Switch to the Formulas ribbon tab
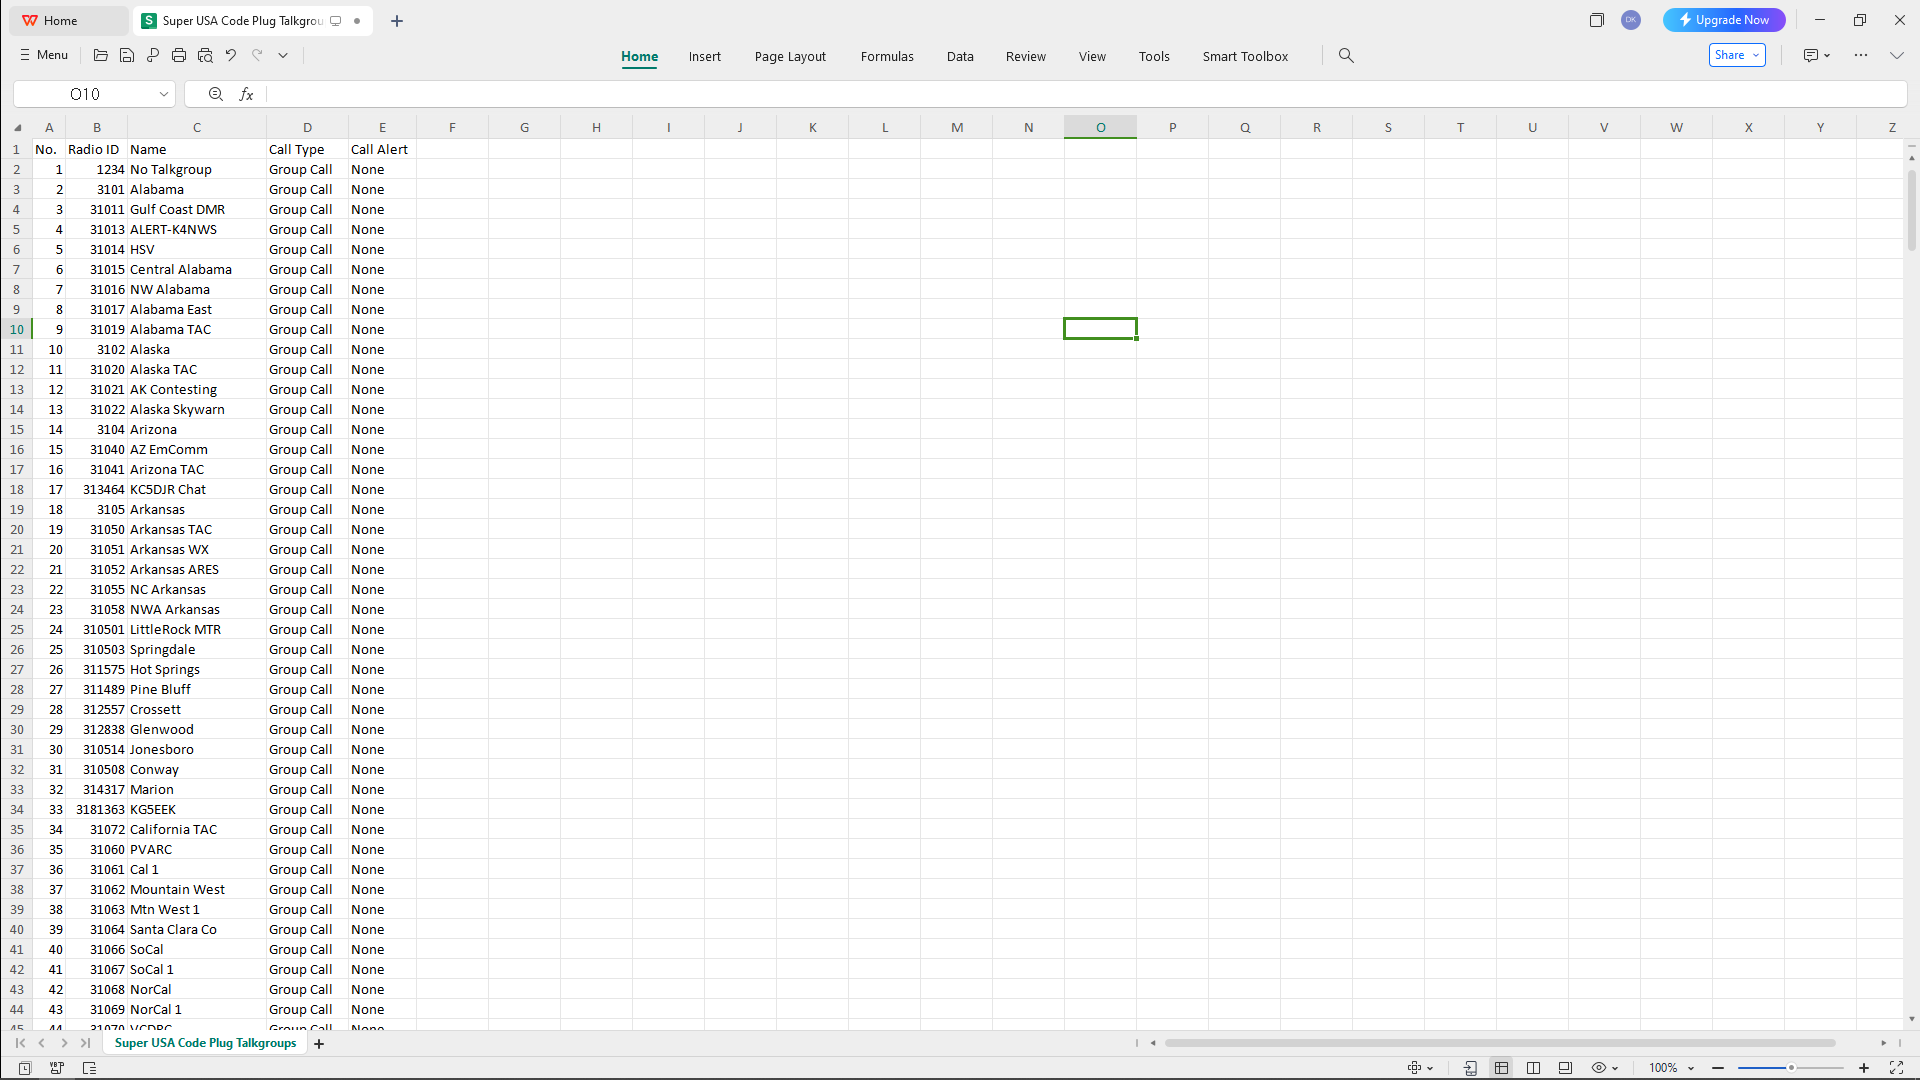This screenshot has height=1080, width=1920. point(887,56)
